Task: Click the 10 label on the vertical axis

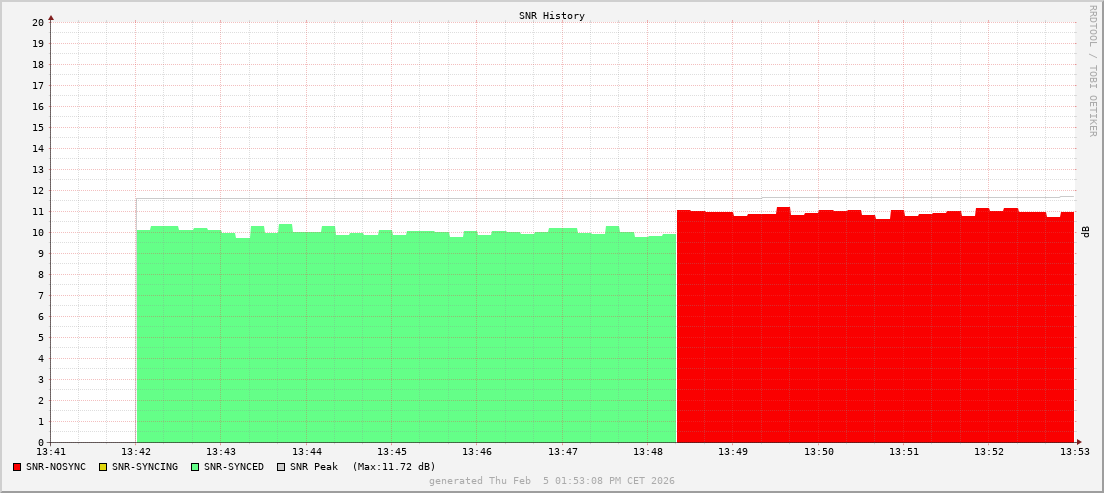Action: point(37,232)
